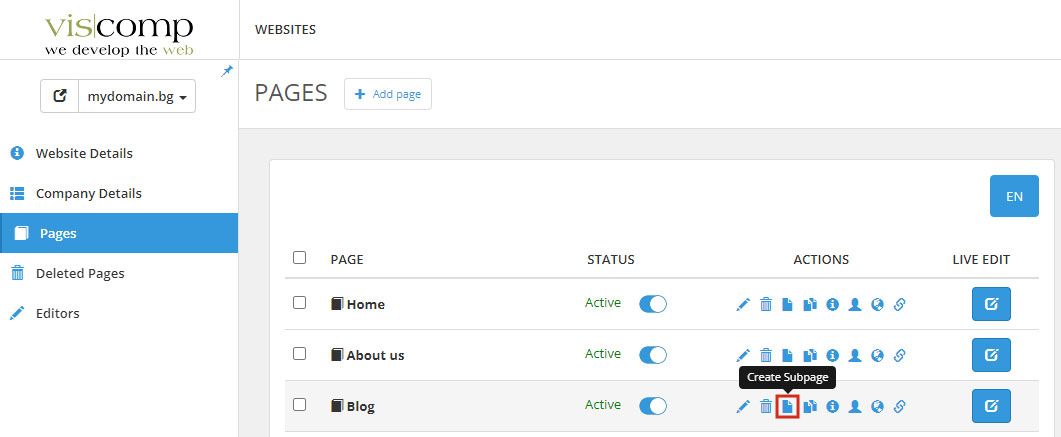Click the pencil edit icon for Home page
The image size is (1061, 437).
tap(743, 304)
